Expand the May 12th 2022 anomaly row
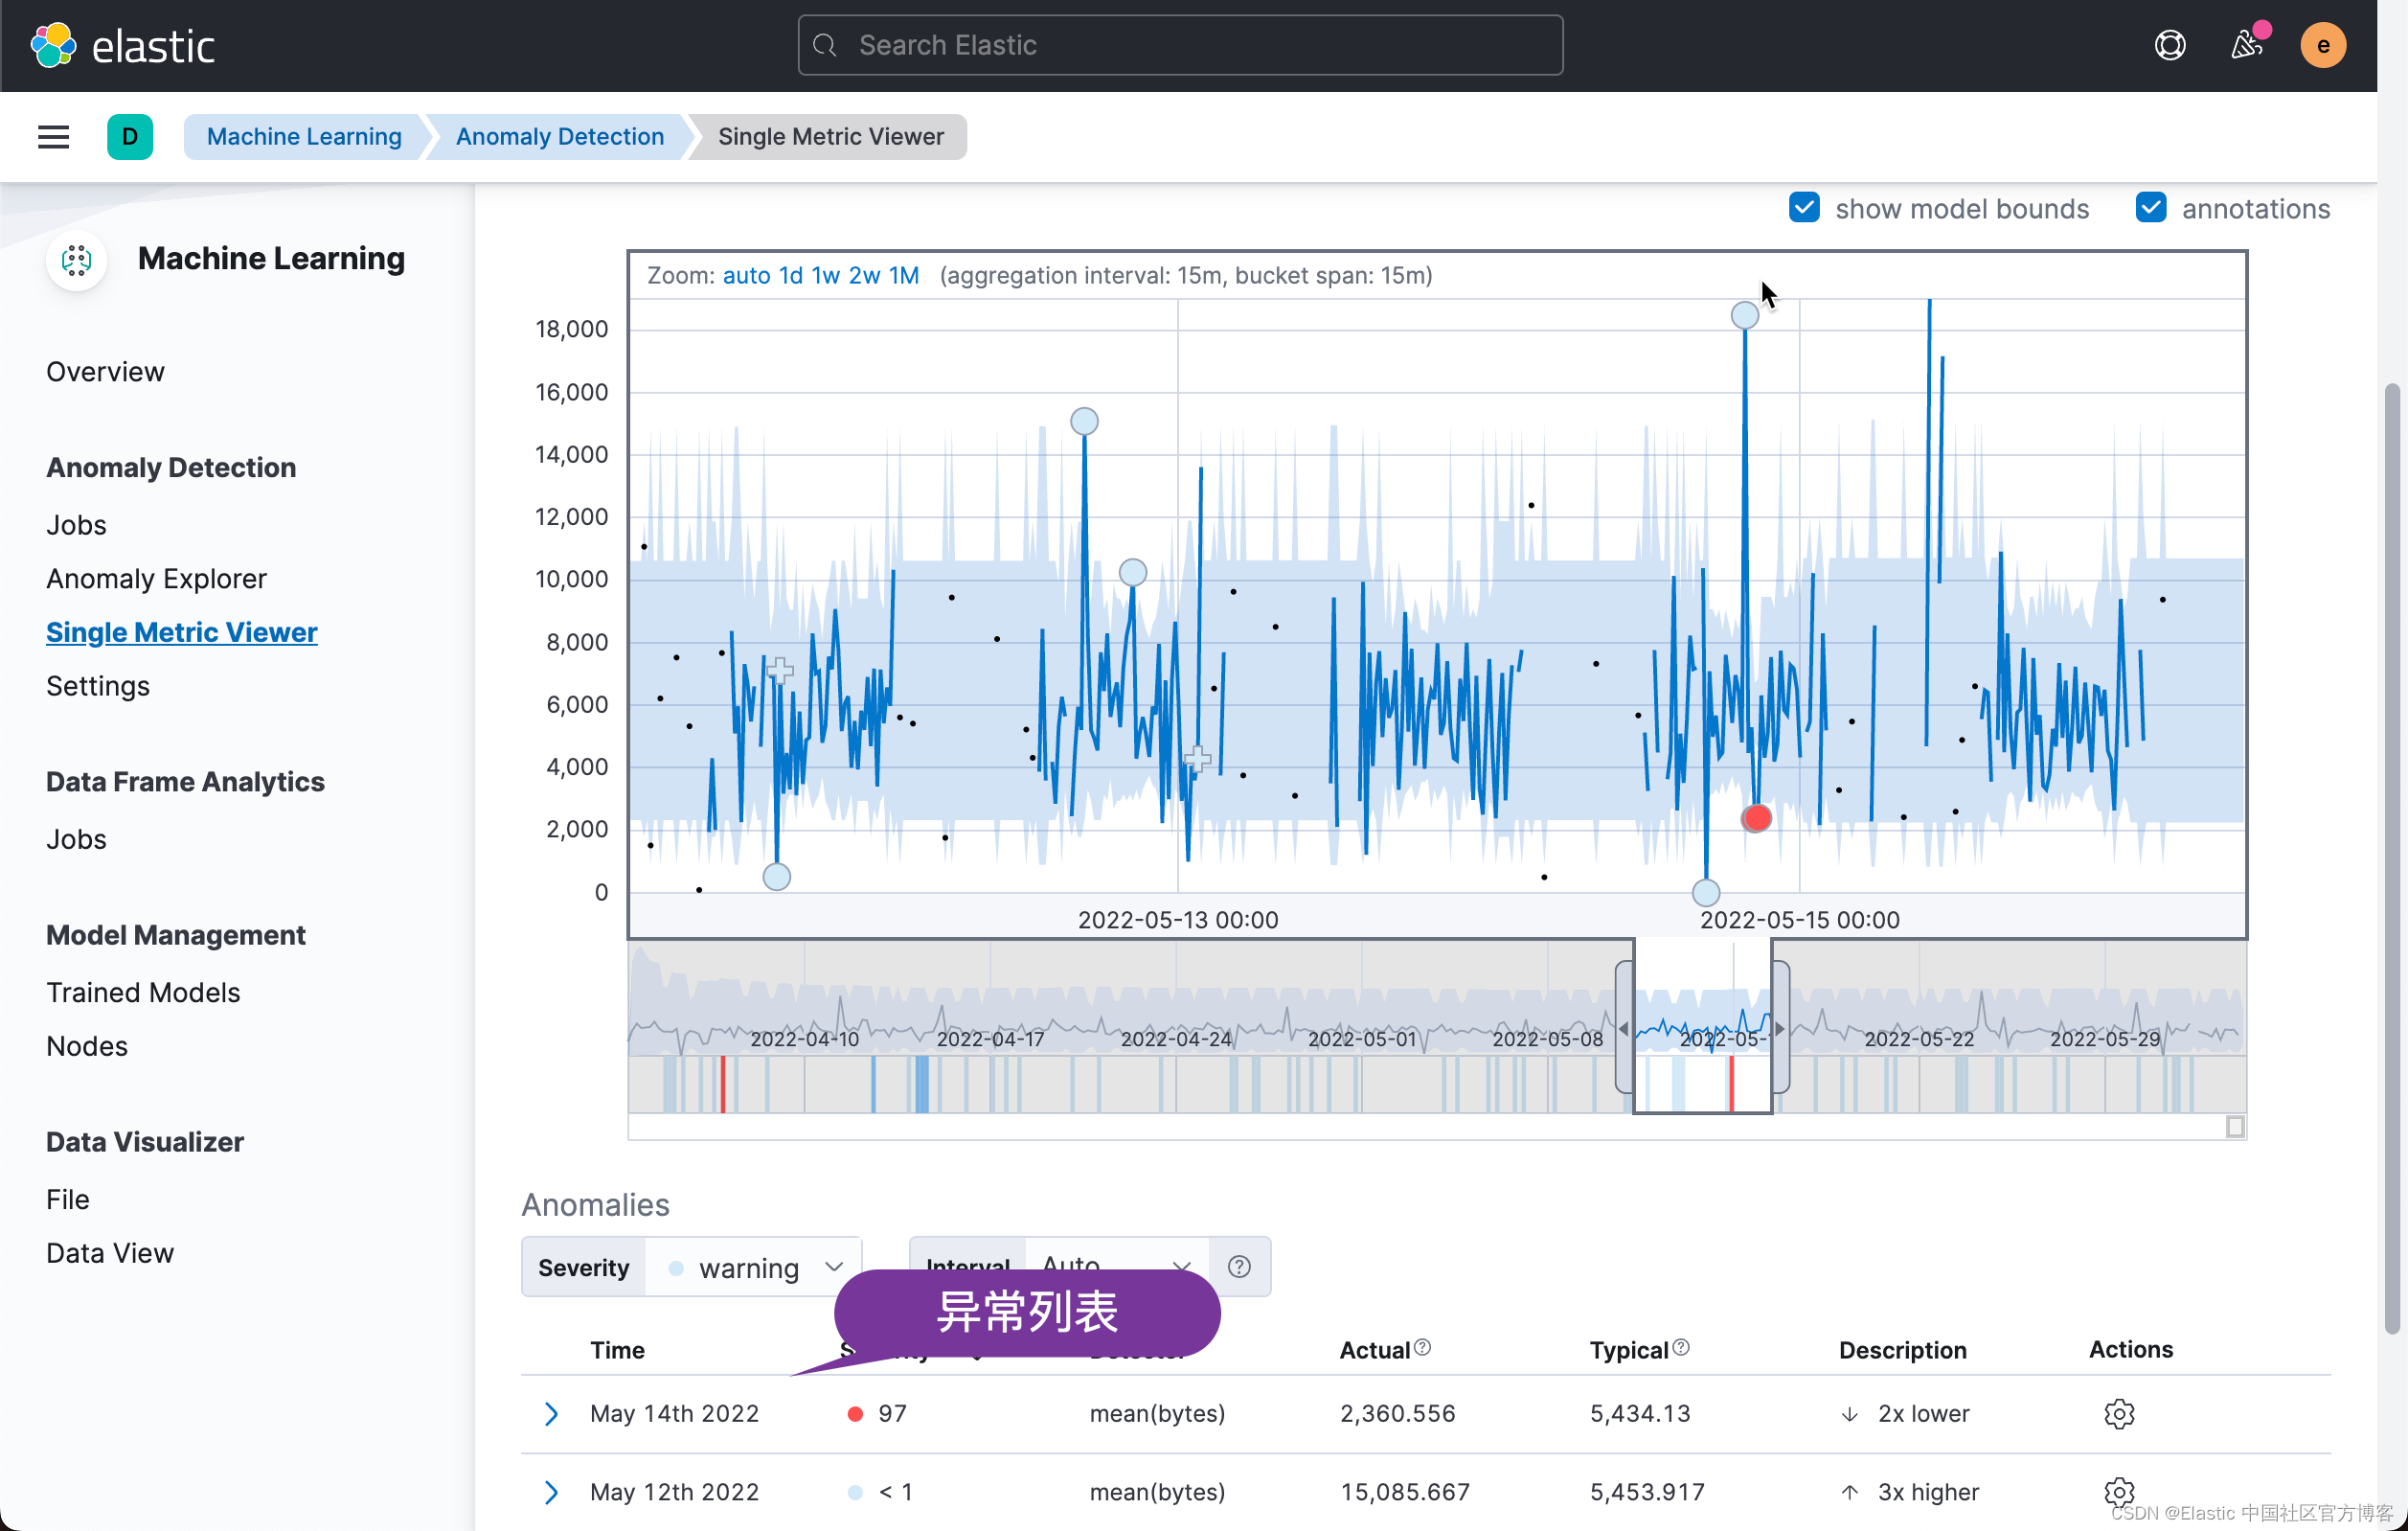The image size is (2408, 1531). (551, 1492)
